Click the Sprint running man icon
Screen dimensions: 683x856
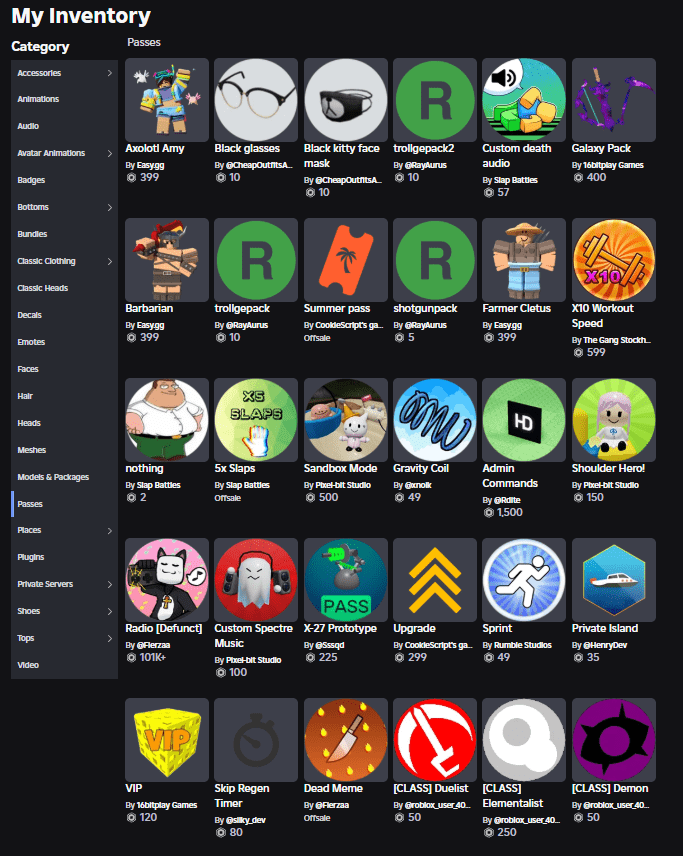524,580
